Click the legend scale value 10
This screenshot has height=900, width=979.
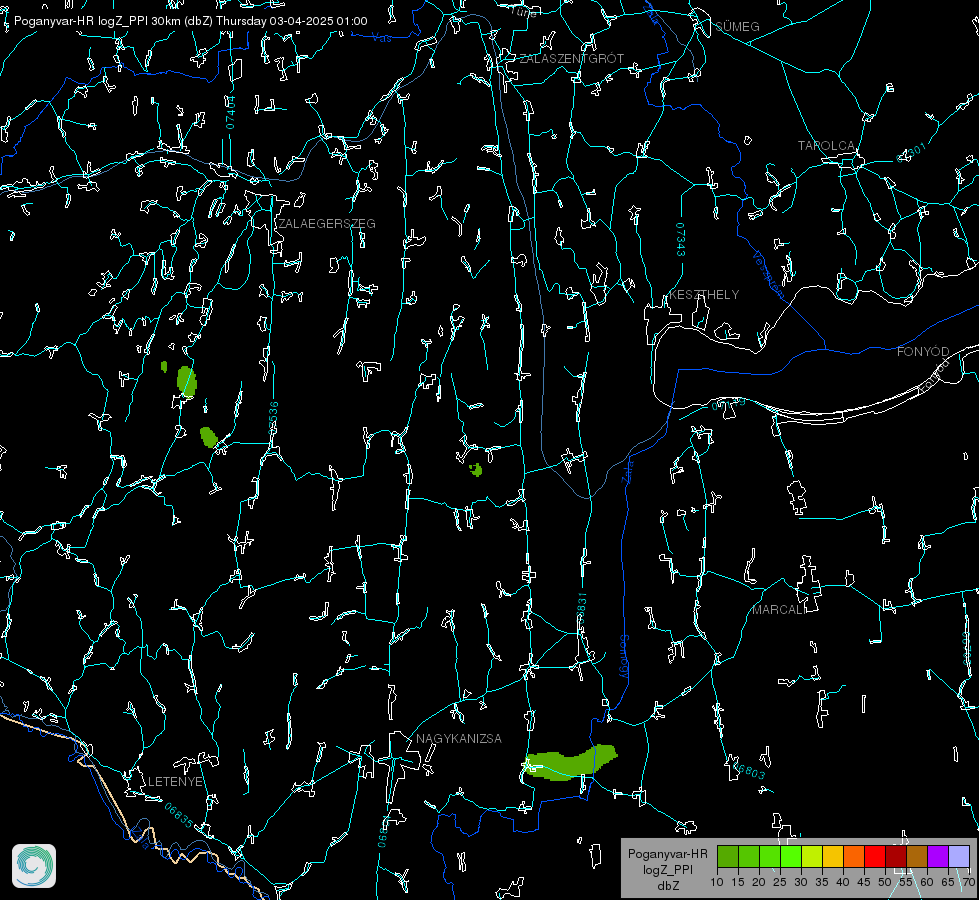[x=717, y=883]
